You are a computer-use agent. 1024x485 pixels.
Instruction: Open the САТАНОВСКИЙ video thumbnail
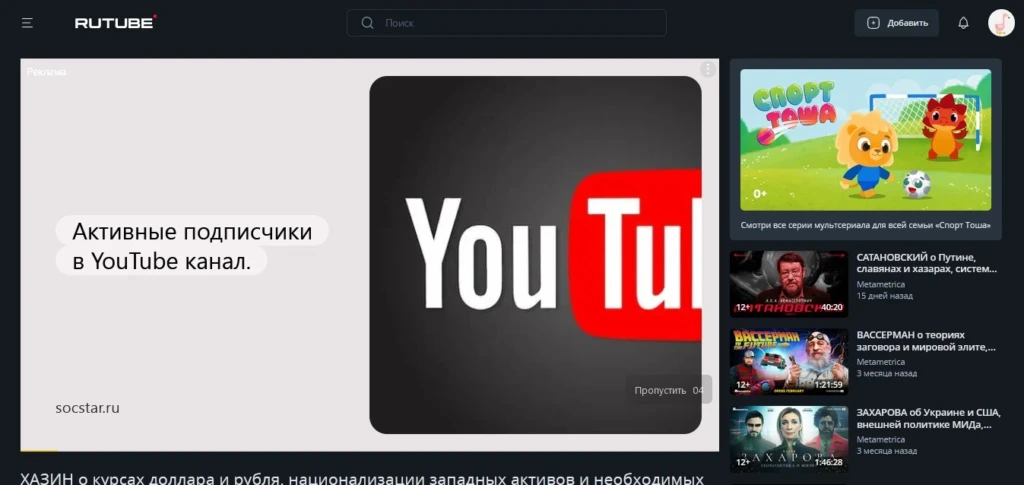pyautogui.click(x=789, y=284)
